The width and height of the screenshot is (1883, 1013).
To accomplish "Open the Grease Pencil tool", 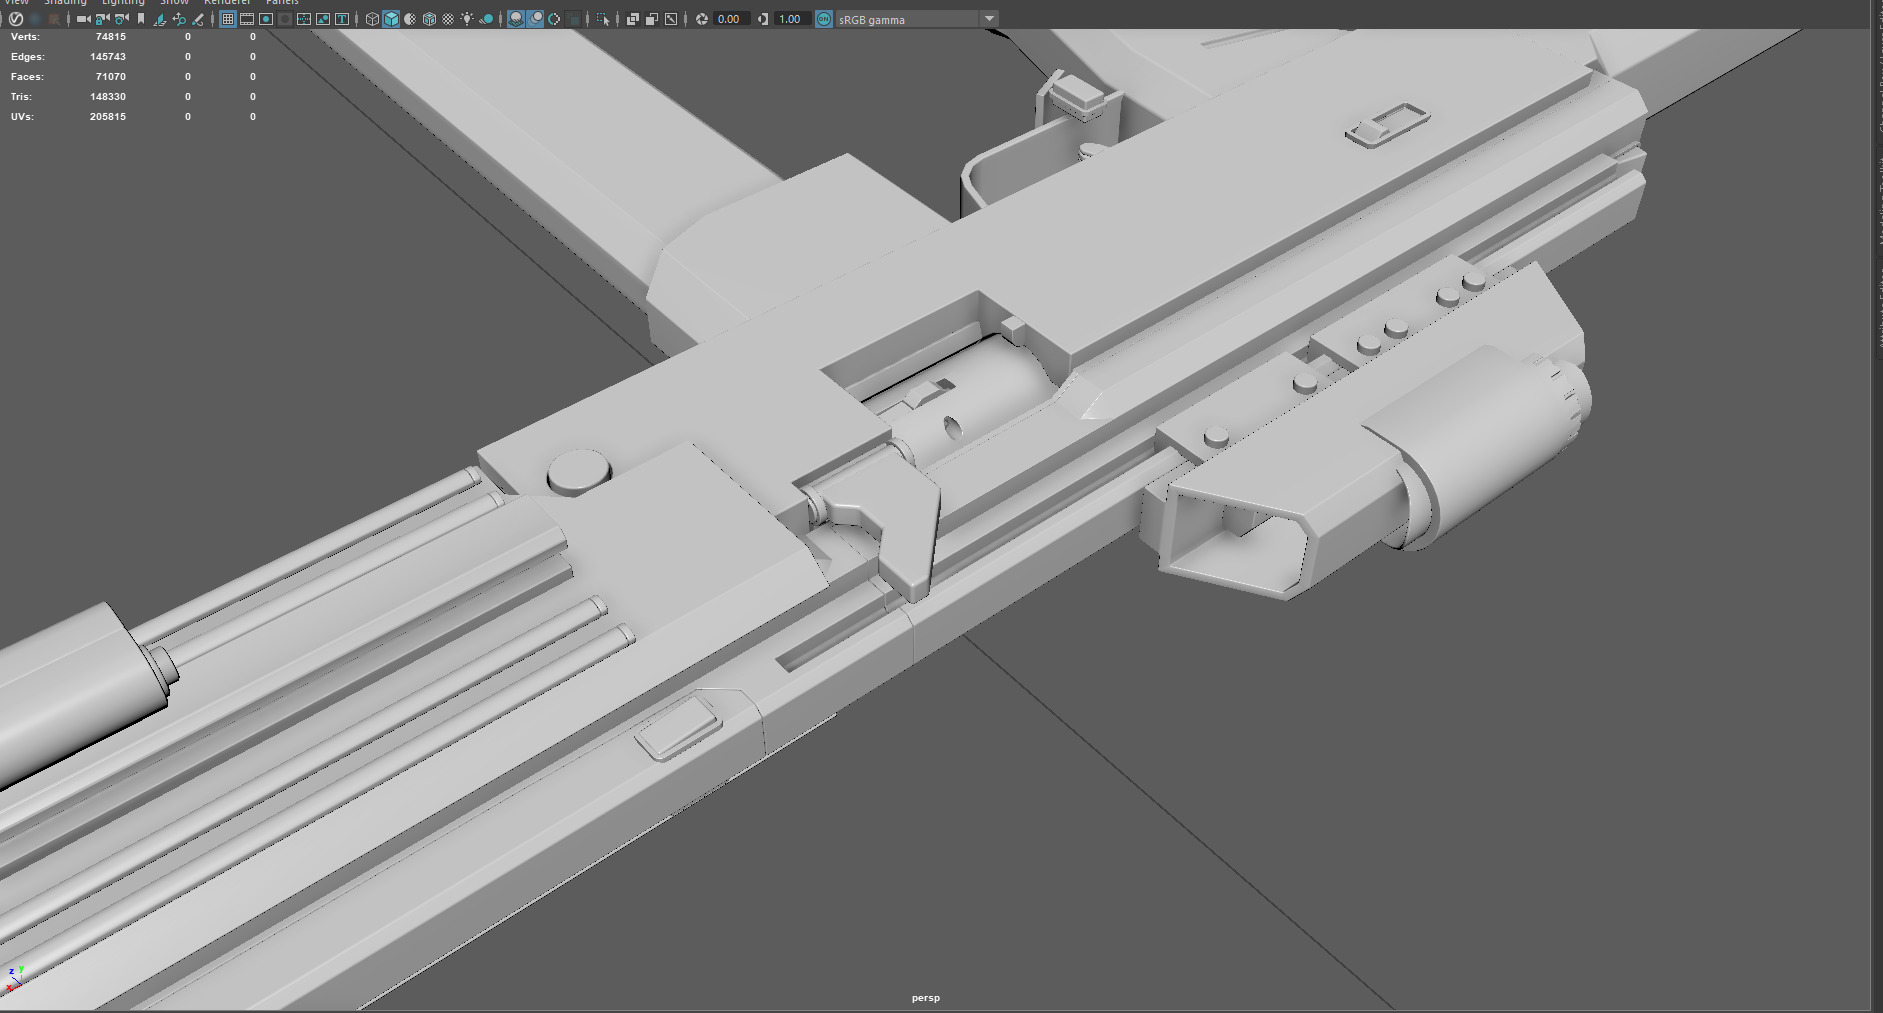I will tap(197, 19).
